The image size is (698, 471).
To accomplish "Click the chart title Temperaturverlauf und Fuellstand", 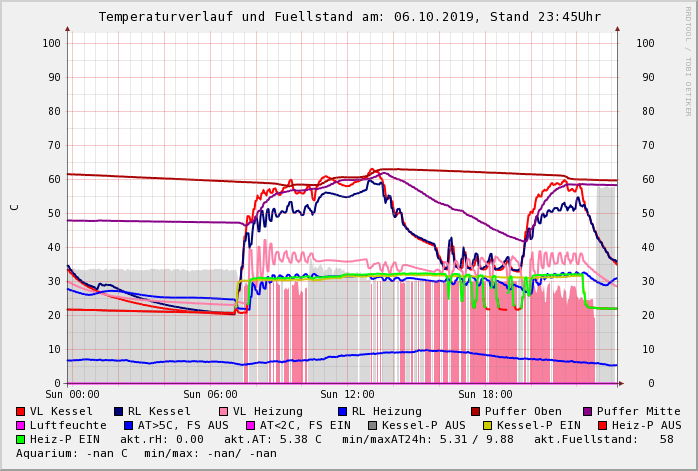I will pyautogui.click(x=349, y=17).
